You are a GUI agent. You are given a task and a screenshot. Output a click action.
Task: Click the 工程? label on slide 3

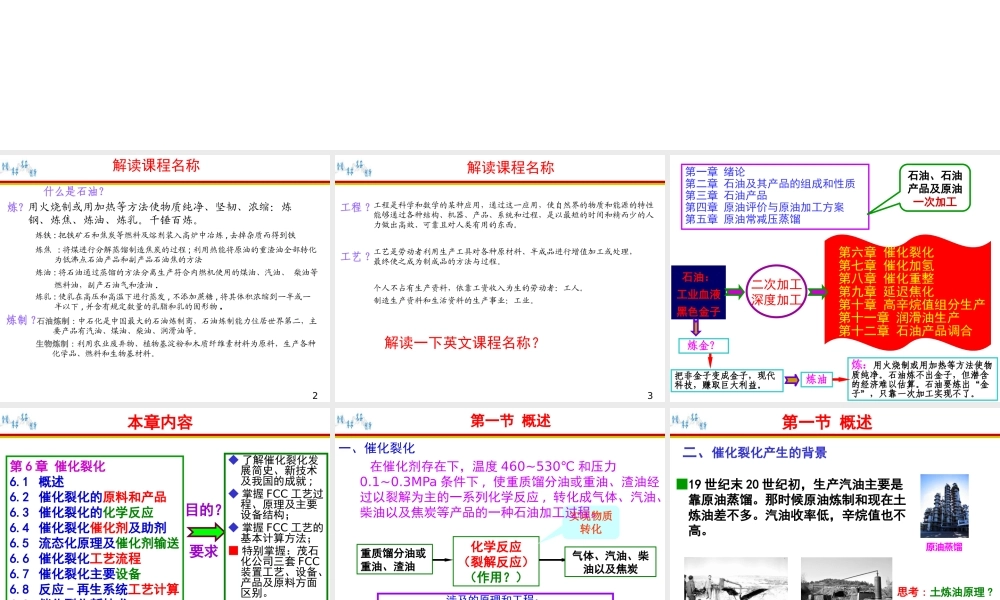[x=355, y=207]
